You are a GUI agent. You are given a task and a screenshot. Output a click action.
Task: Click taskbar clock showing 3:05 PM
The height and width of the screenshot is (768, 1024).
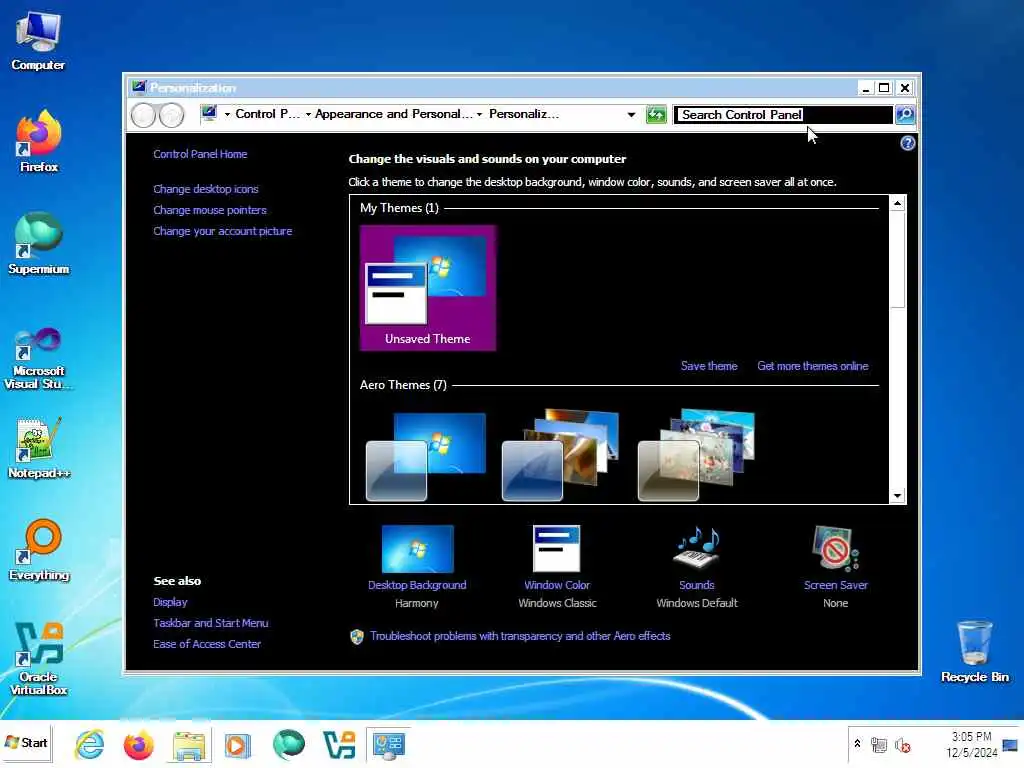(971, 744)
